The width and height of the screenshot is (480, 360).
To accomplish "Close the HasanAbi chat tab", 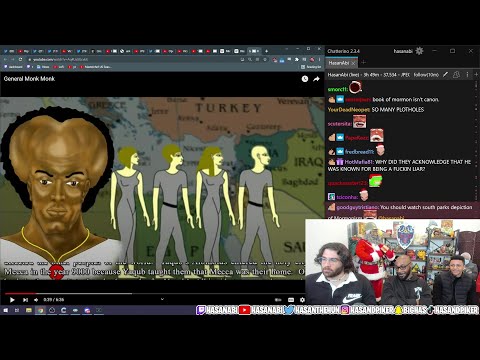I will coord(354,63).
